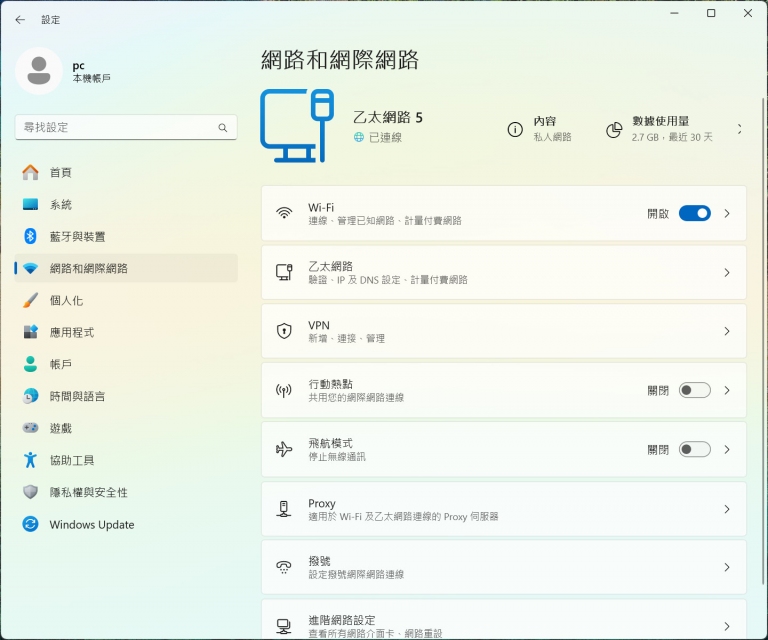Open the 進階網路設定 settings row
The image size is (768, 640).
504,619
